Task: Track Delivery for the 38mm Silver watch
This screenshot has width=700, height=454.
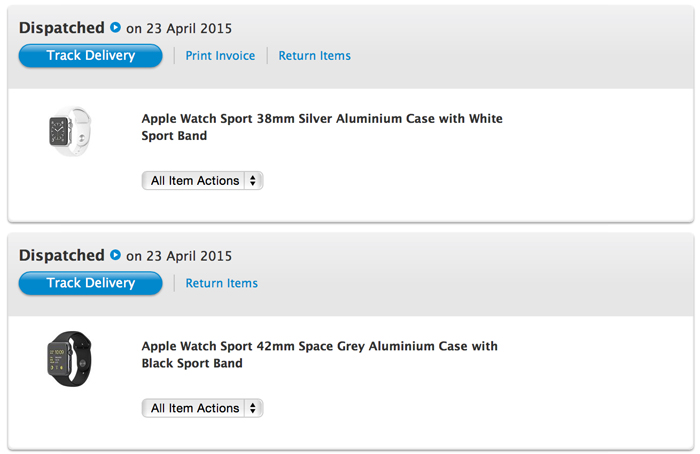Action: 91,55
